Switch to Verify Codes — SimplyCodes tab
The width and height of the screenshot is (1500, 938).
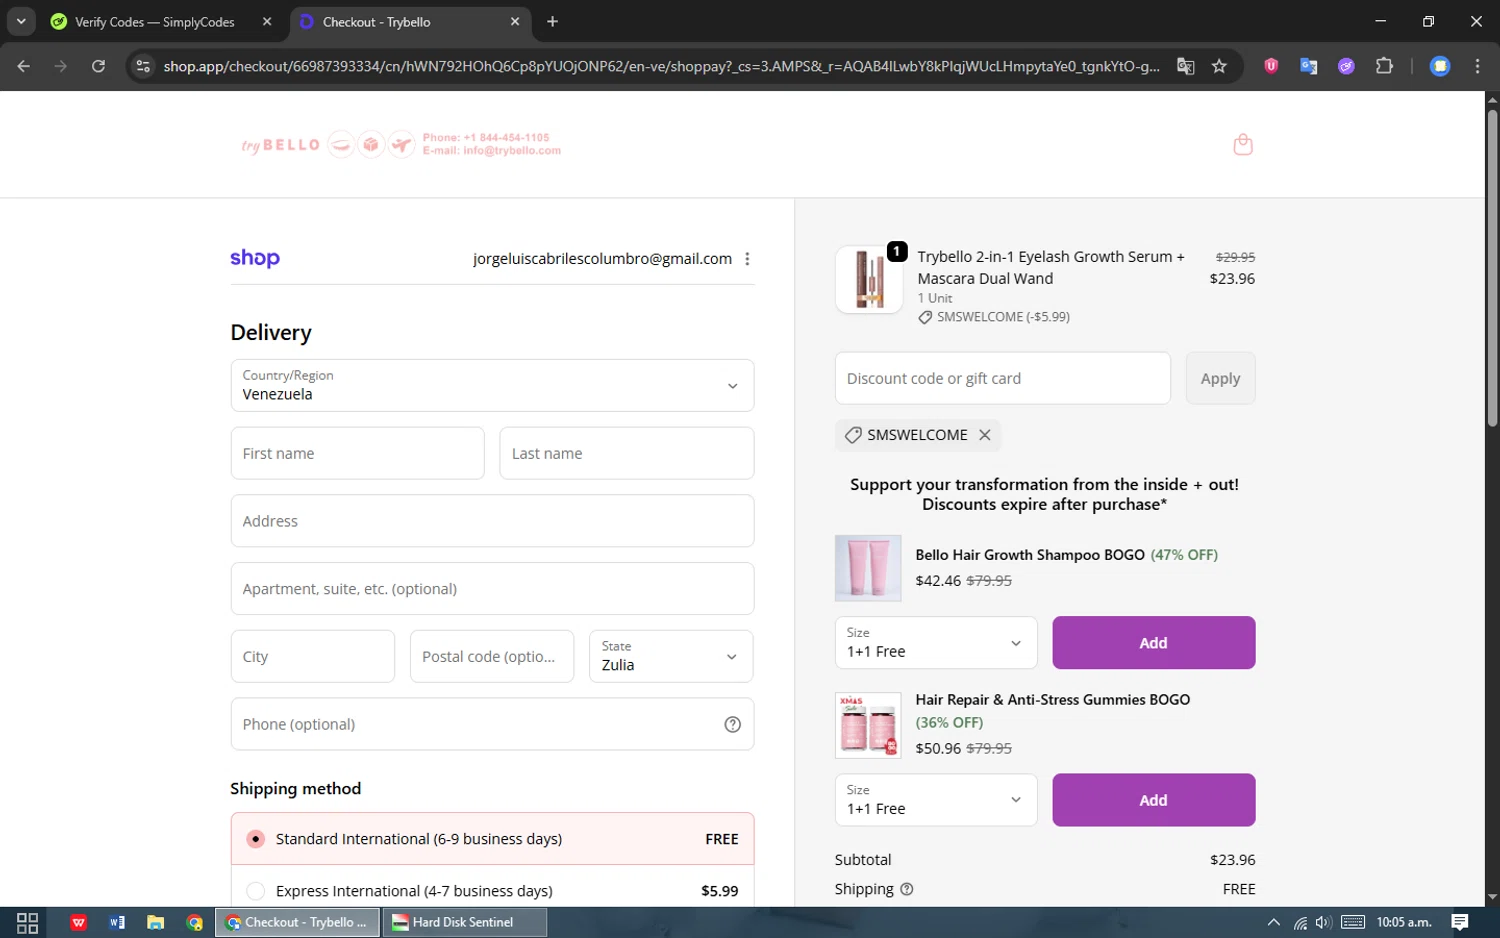(x=155, y=22)
